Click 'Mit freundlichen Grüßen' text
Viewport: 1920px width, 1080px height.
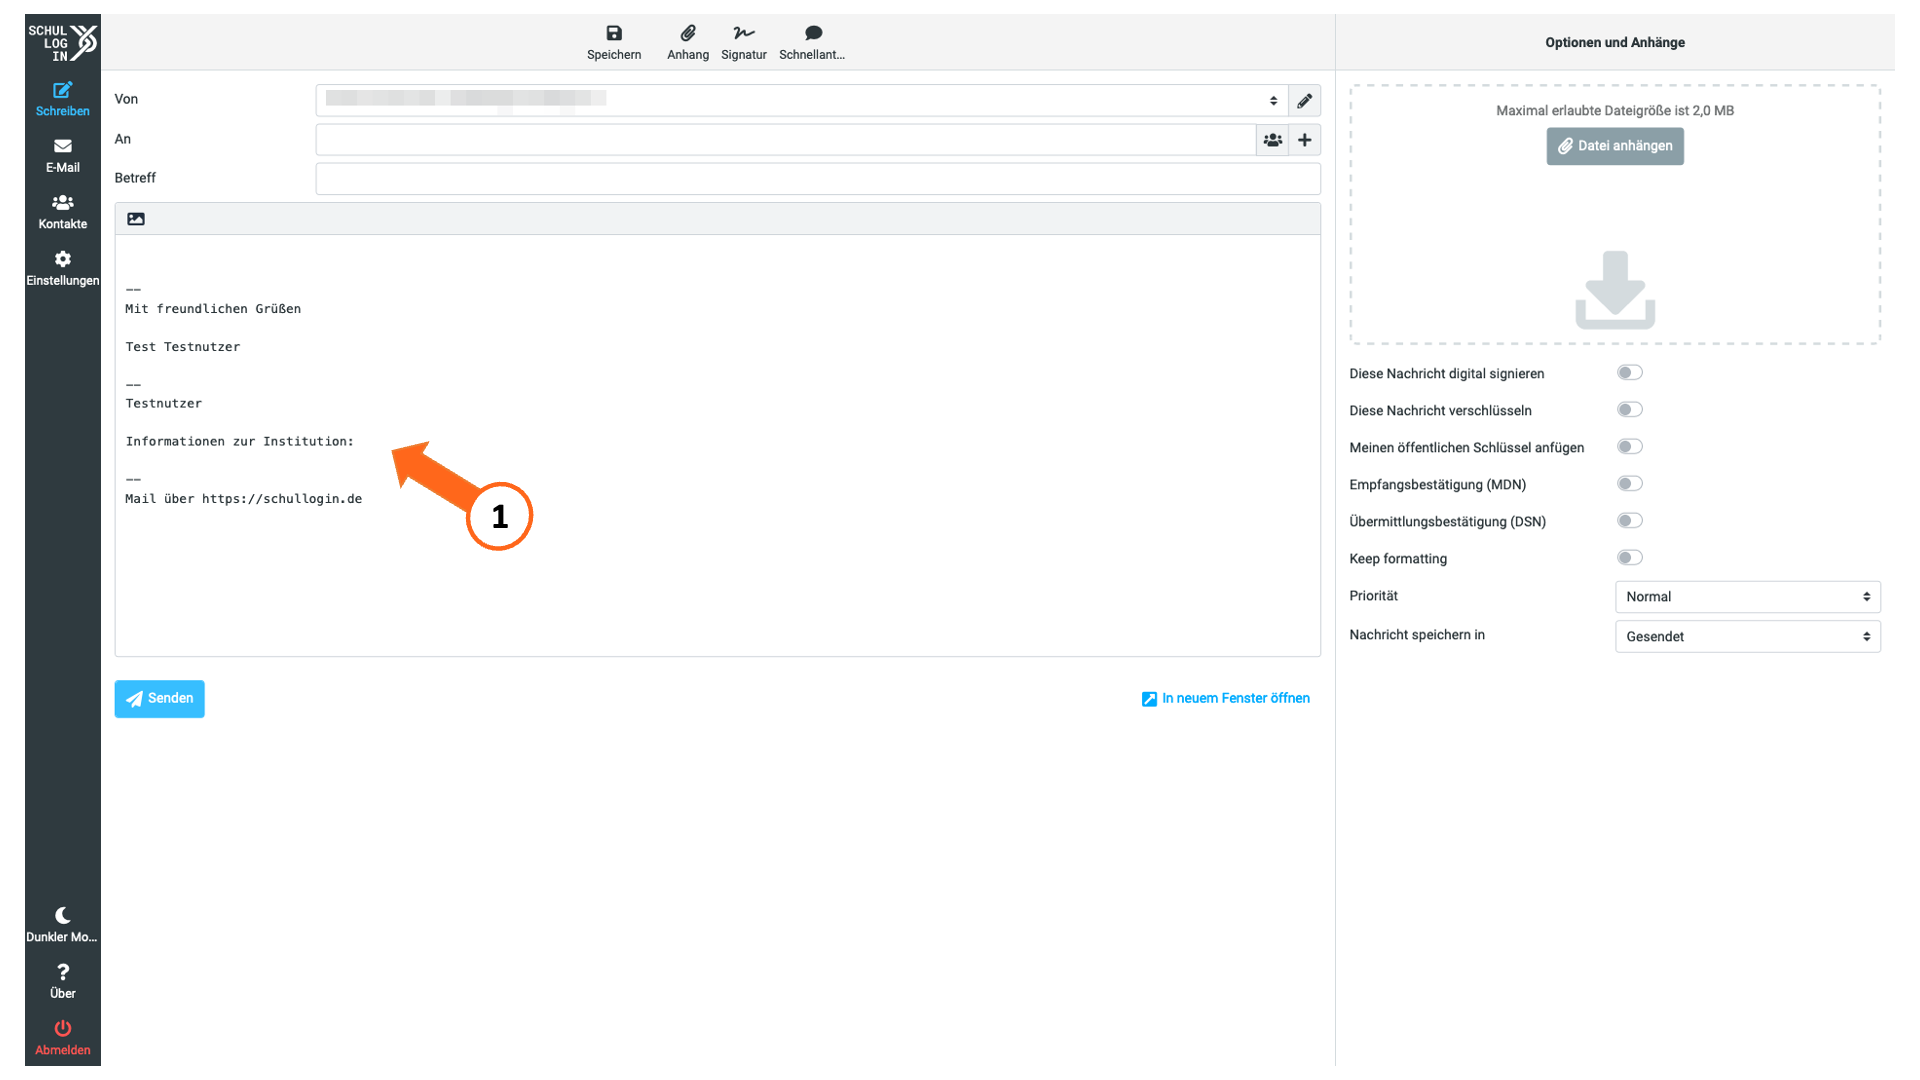tap(213, 309)
